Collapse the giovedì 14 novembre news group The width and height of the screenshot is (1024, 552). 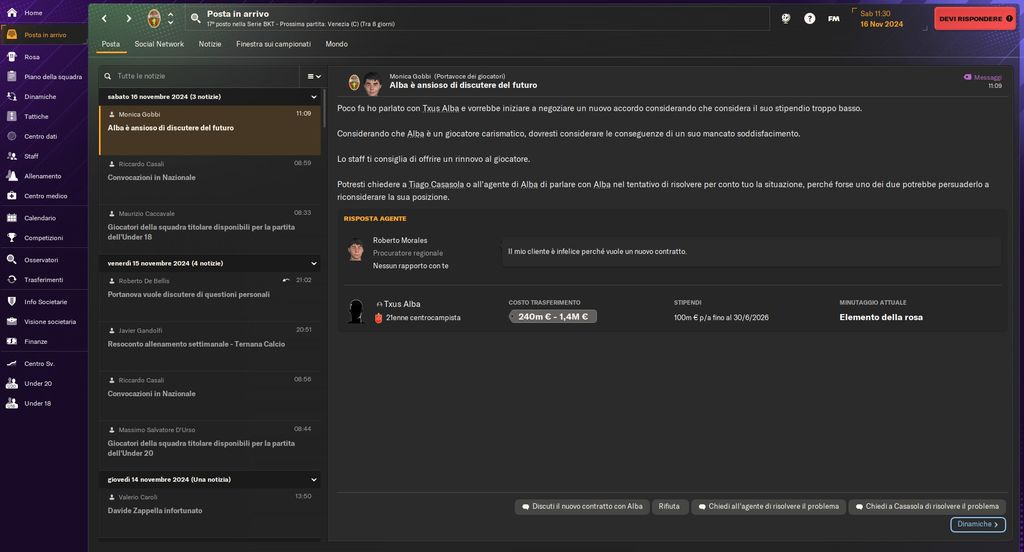[x=313, y=480]
